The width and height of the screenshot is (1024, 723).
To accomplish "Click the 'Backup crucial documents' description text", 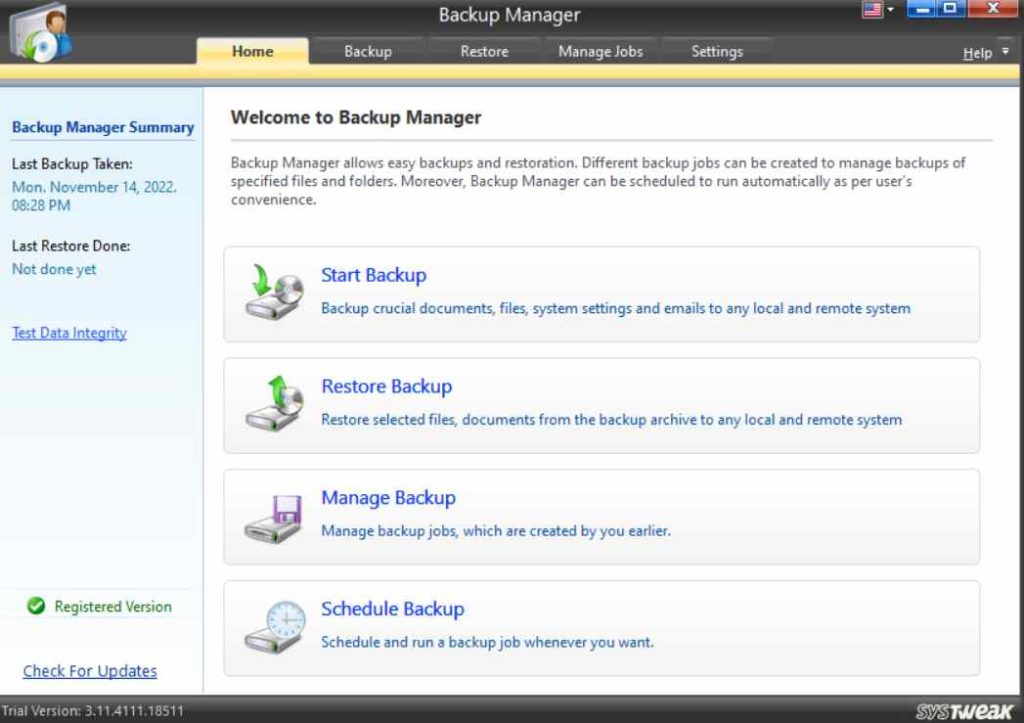I will [615, 308].
